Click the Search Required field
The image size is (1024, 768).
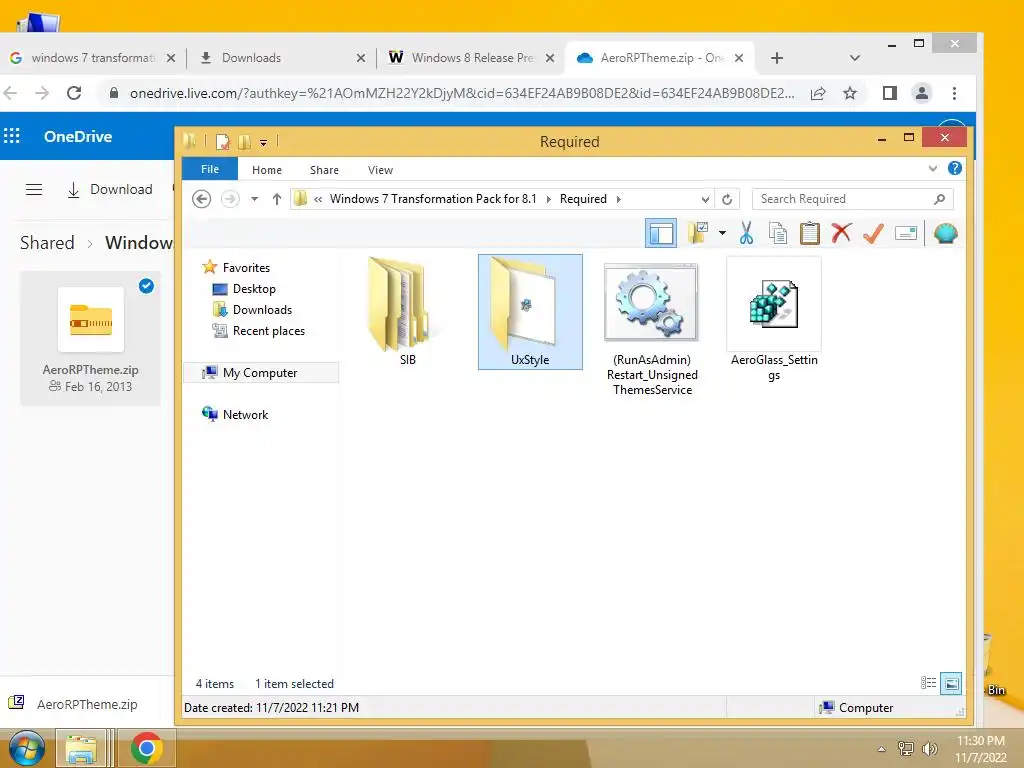[x=853, y=199]
